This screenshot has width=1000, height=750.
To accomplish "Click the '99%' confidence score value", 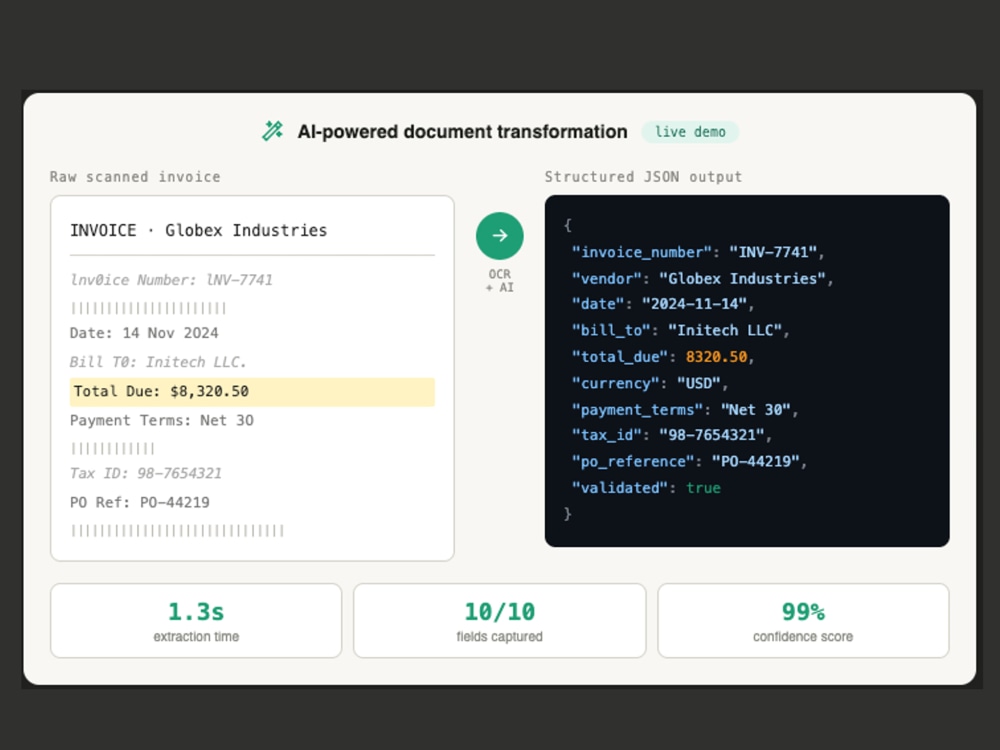I will 803,612.
